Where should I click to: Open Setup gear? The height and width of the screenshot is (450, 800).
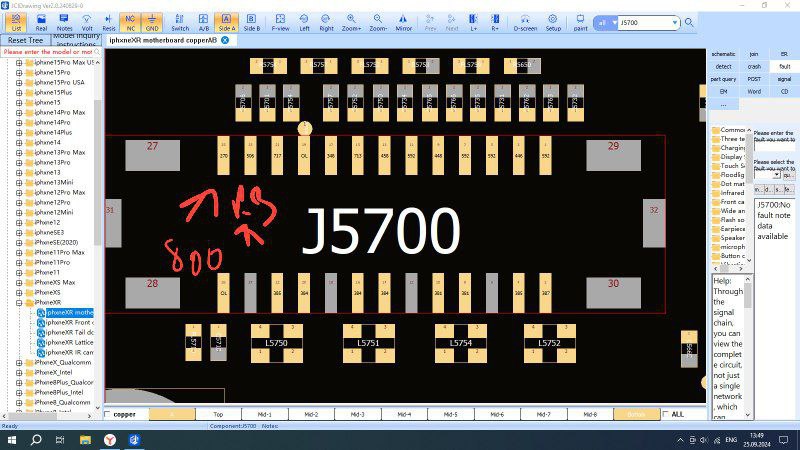tap(553, 22)
